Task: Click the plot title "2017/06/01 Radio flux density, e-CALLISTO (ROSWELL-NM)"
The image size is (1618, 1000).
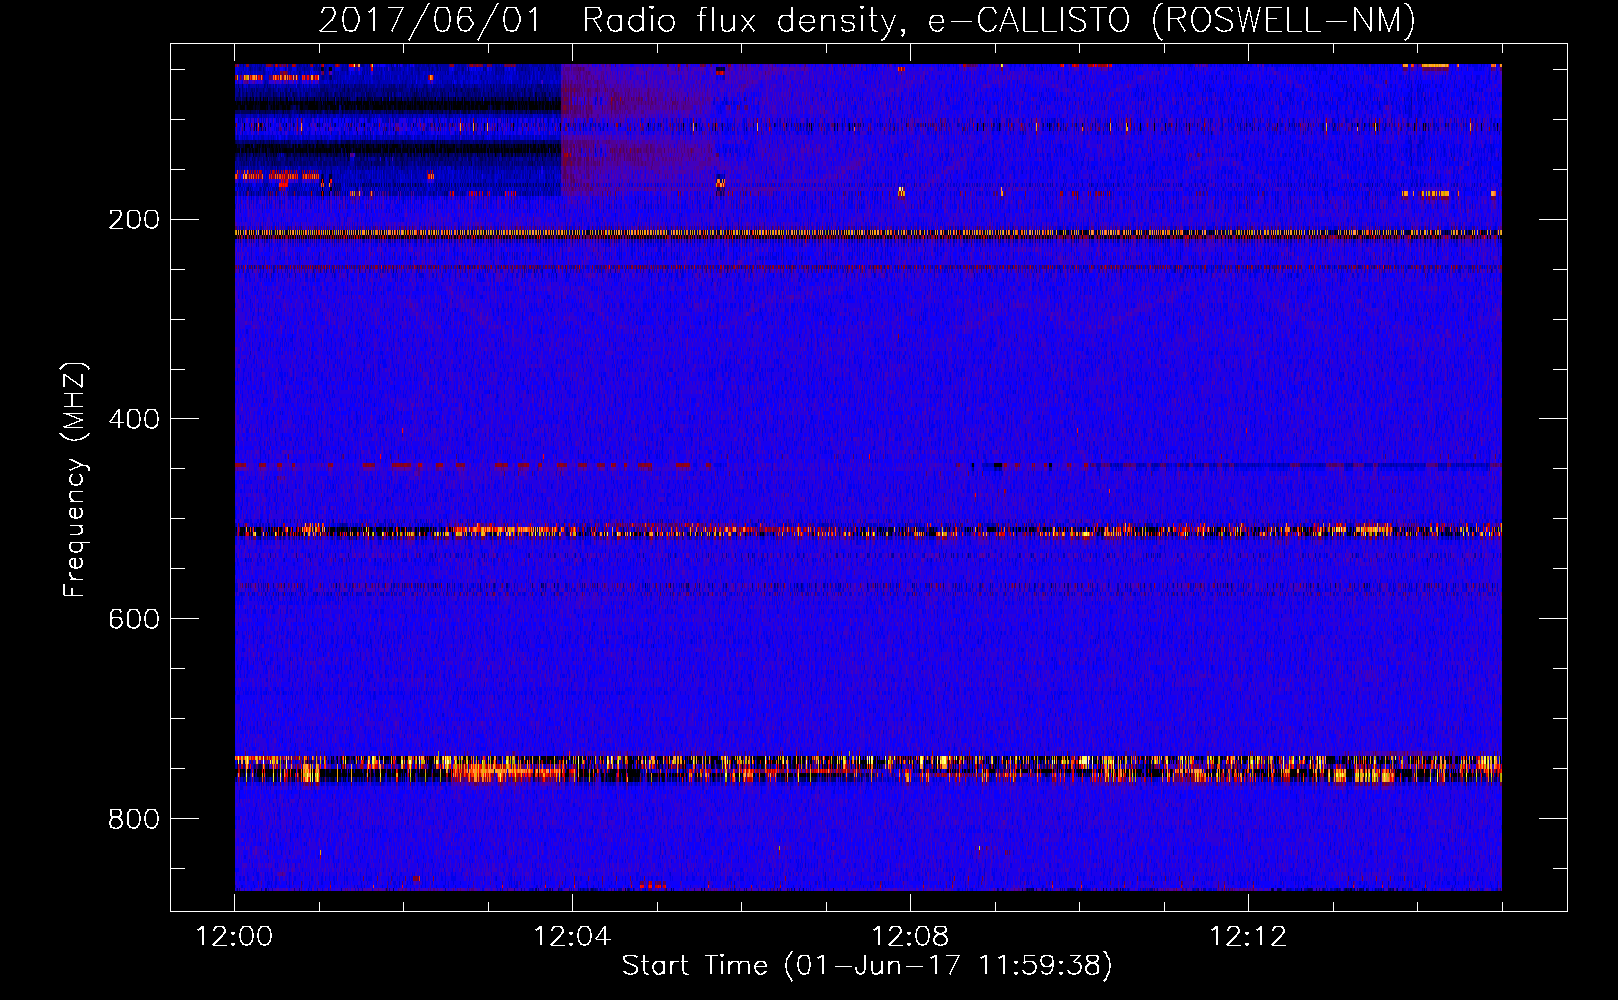Action: tap(867, 20)
